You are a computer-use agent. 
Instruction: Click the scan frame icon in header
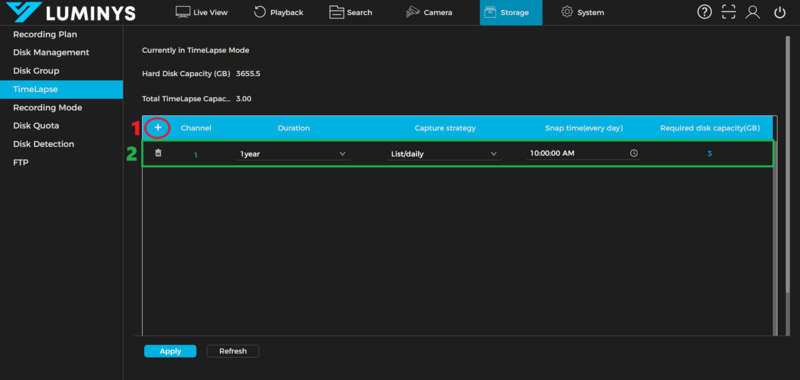click(x=729, y=12)
